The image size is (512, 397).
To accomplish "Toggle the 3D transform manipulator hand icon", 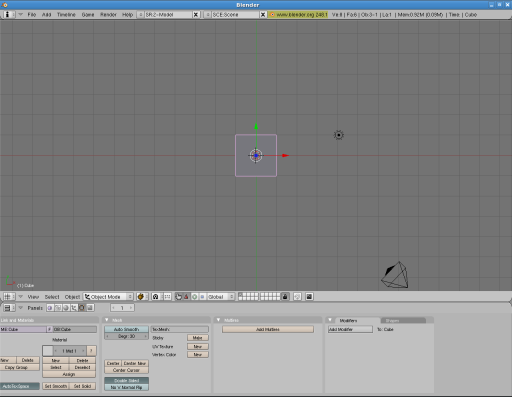I will point(178,297).
